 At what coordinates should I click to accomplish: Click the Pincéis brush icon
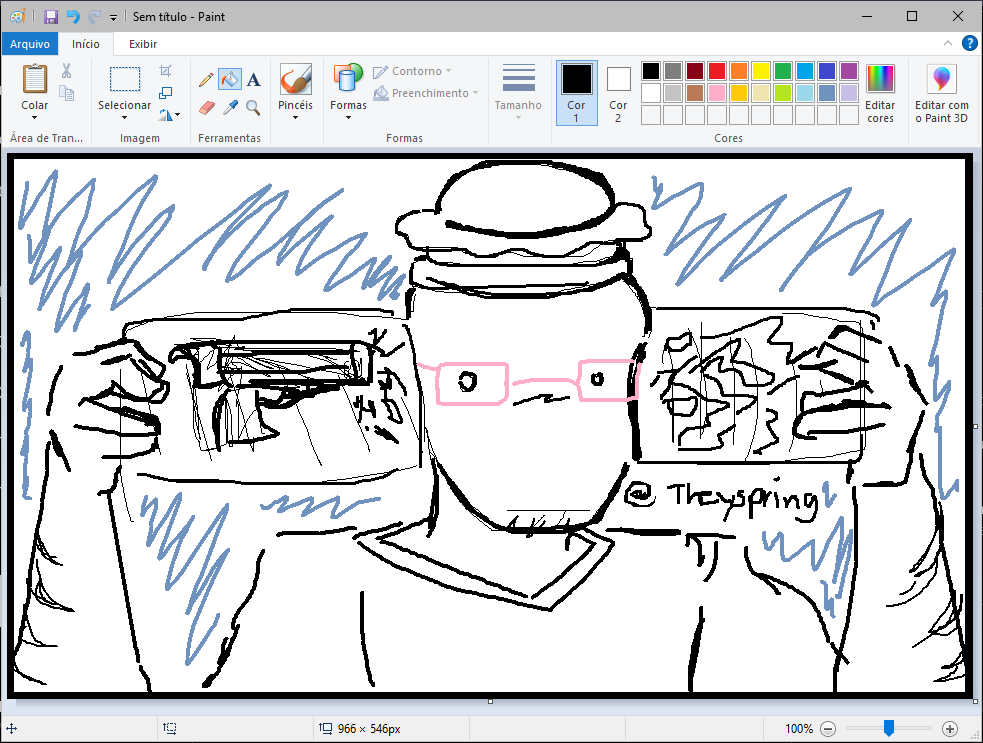point(295,79)
